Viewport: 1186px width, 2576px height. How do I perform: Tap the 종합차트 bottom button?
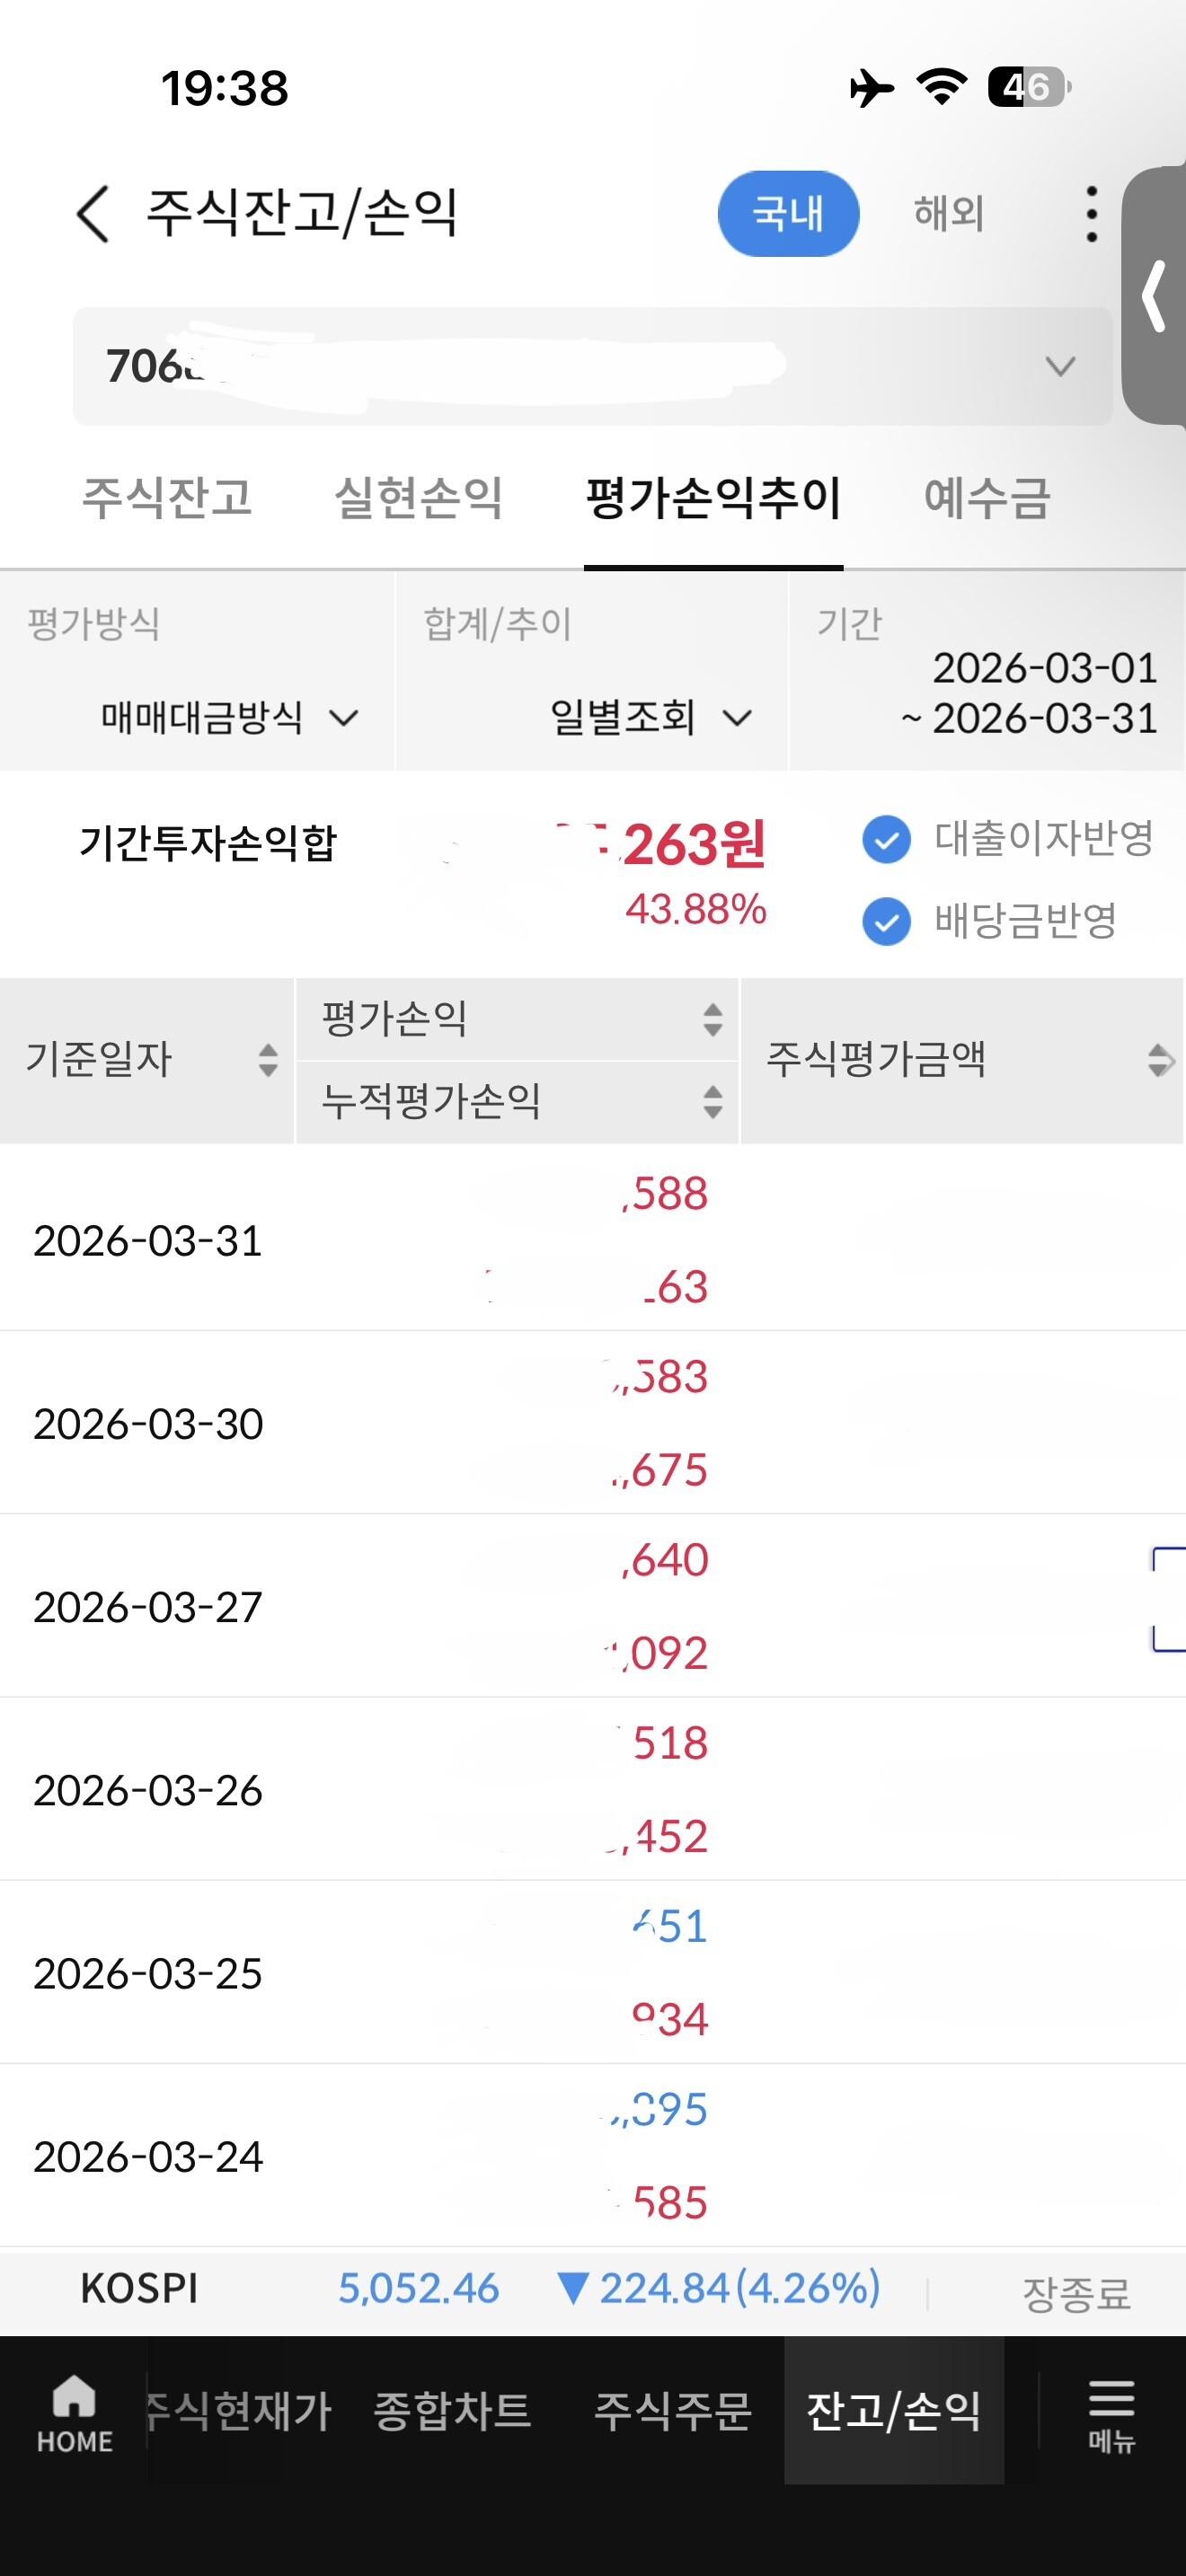(x=452, y=2411)
